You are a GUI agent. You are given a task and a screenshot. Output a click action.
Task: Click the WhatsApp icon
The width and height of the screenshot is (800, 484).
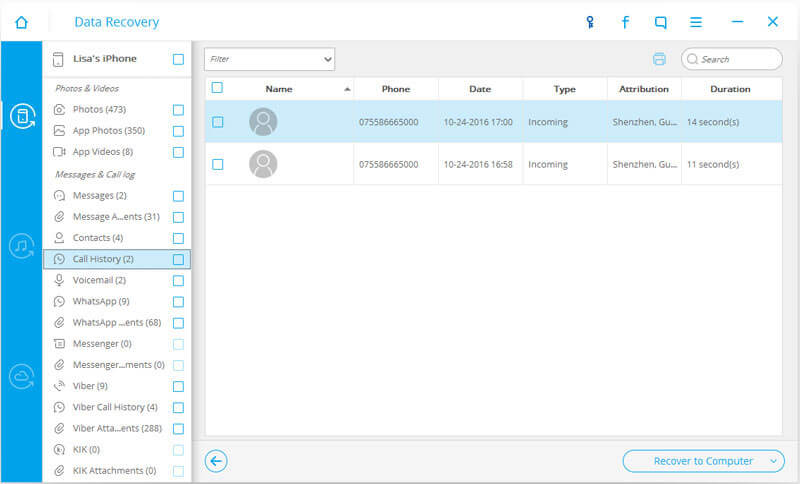click(x=59, y=301)
